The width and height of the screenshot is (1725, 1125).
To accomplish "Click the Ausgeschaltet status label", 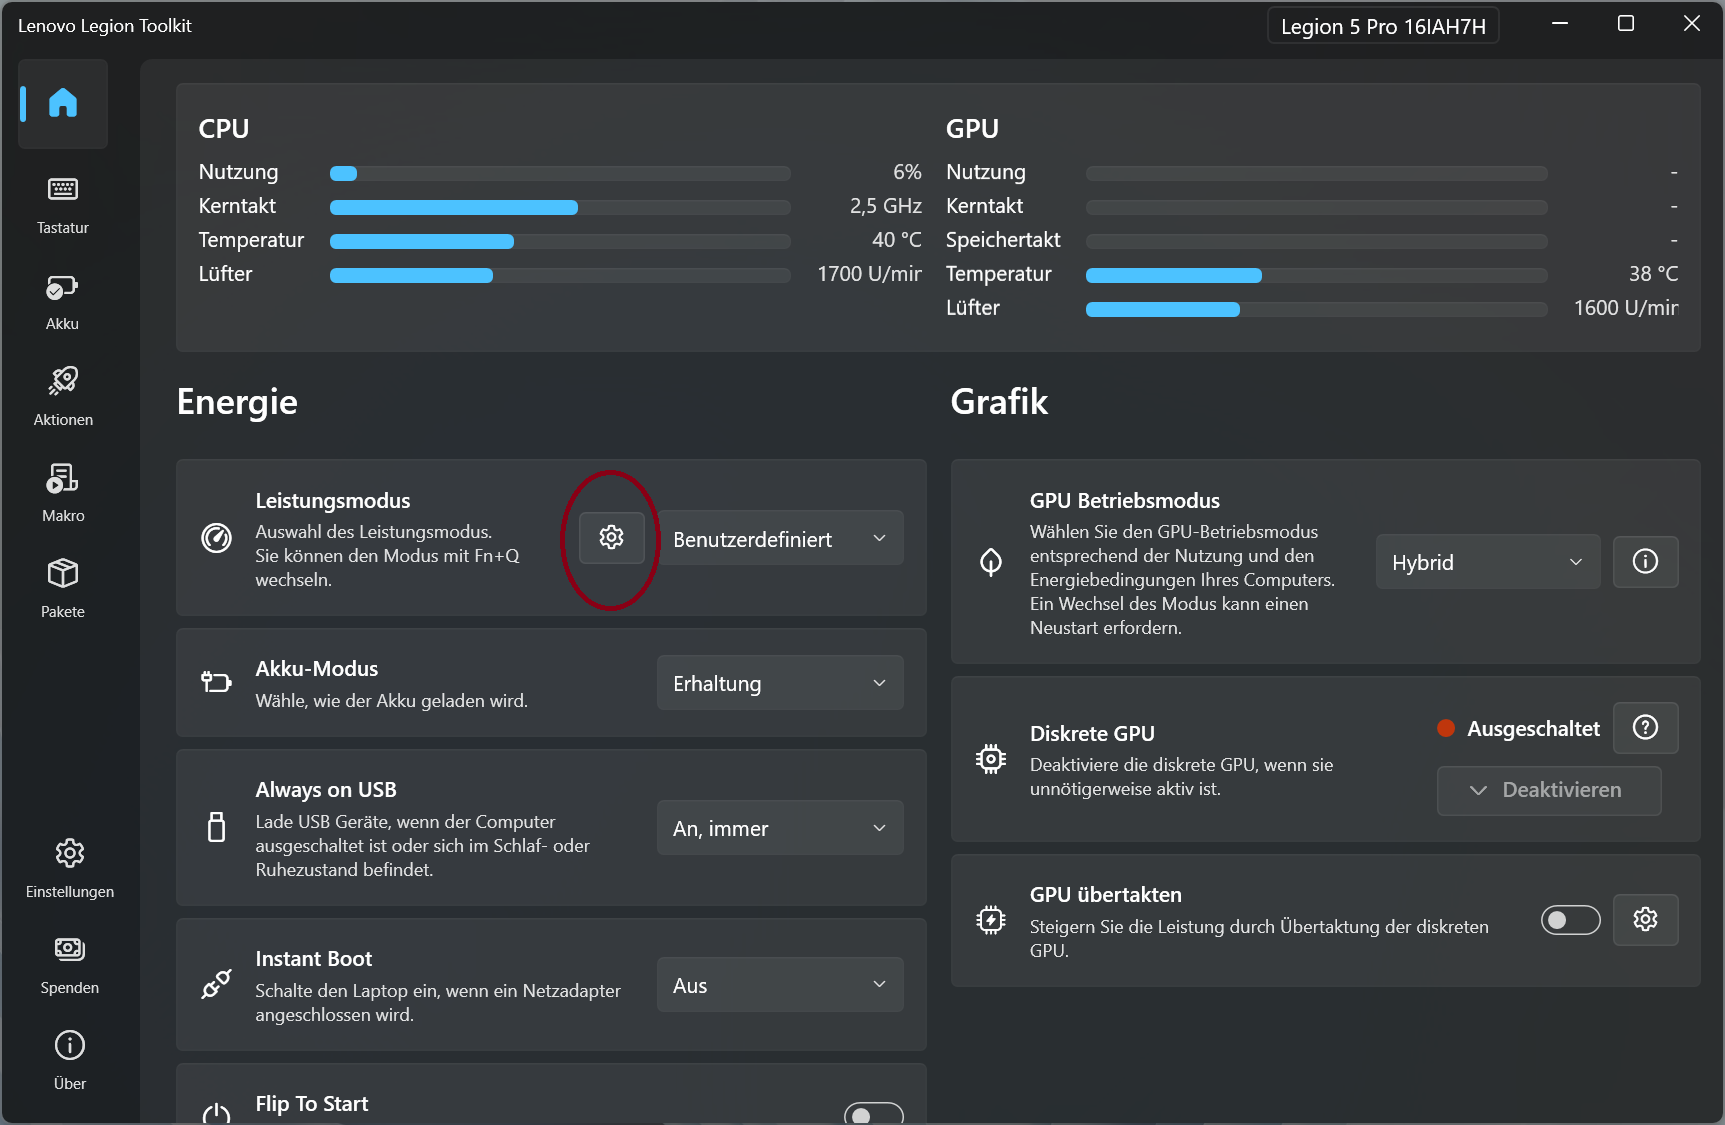I will tap(1533, 729).
